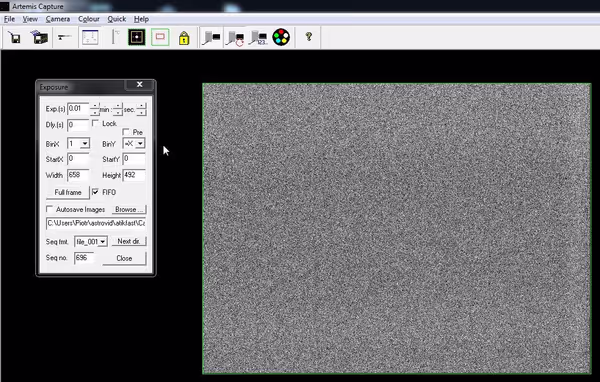
Task: Click the save image toolbar icon
Action: 15,38
